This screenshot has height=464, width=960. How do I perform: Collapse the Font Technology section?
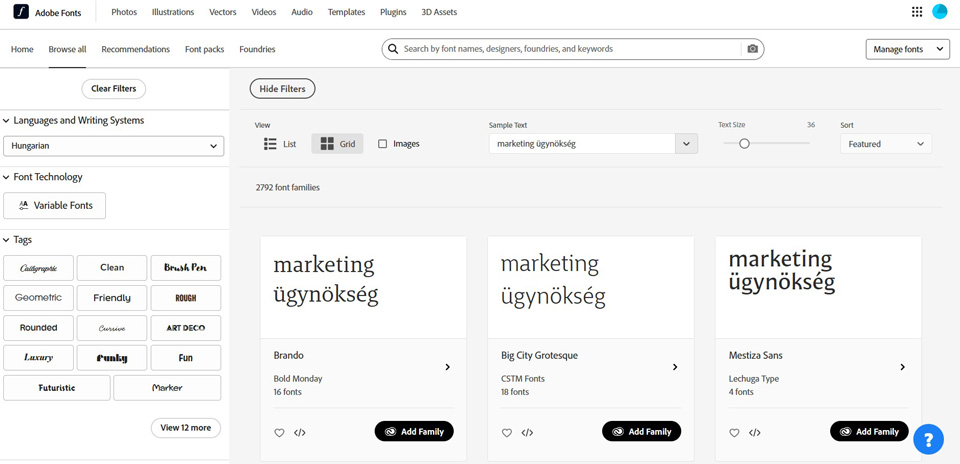click(x=43, y=177)
